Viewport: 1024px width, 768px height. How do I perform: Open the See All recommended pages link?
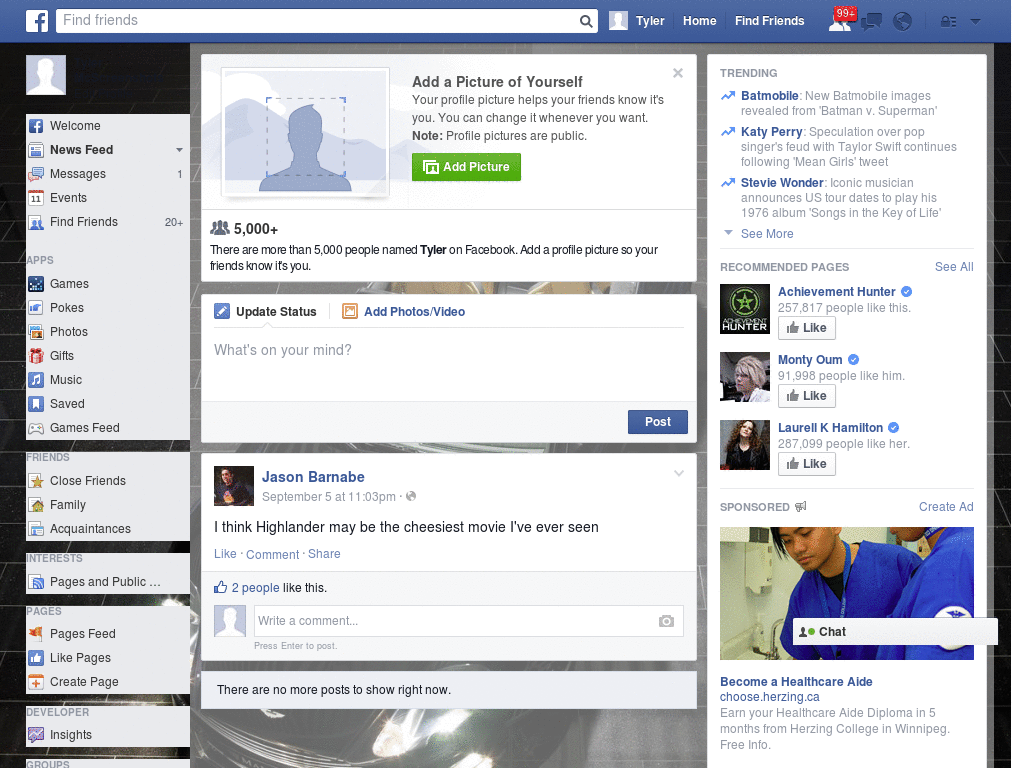point(953,266)
